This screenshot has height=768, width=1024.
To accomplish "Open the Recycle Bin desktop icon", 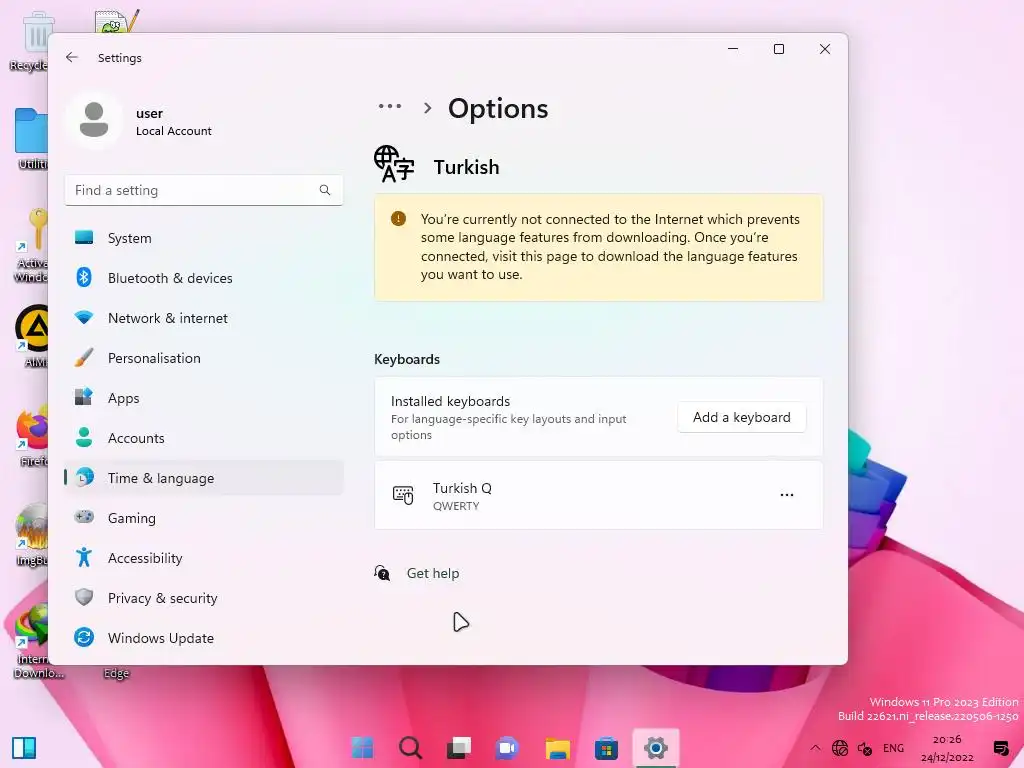I will point(29,40).
